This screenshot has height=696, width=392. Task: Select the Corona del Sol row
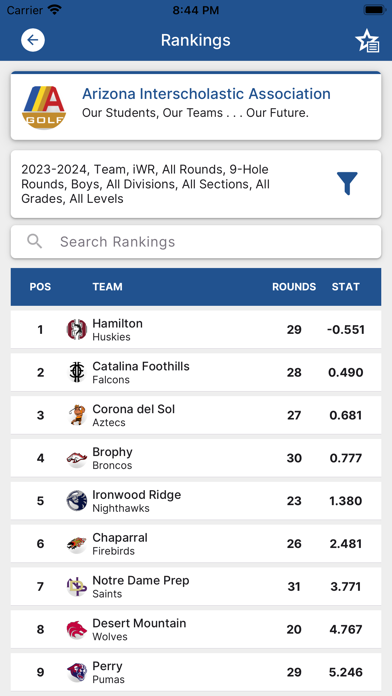pyautogui.click(x=196, y=415)
